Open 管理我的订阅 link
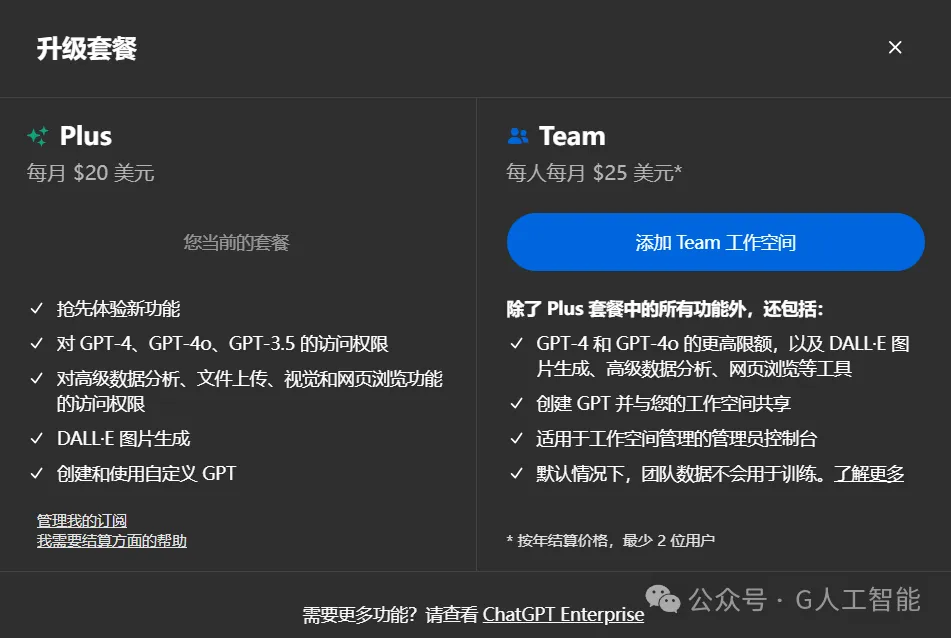The height and width of the screenshot is (638, 951). click(82, 520)
